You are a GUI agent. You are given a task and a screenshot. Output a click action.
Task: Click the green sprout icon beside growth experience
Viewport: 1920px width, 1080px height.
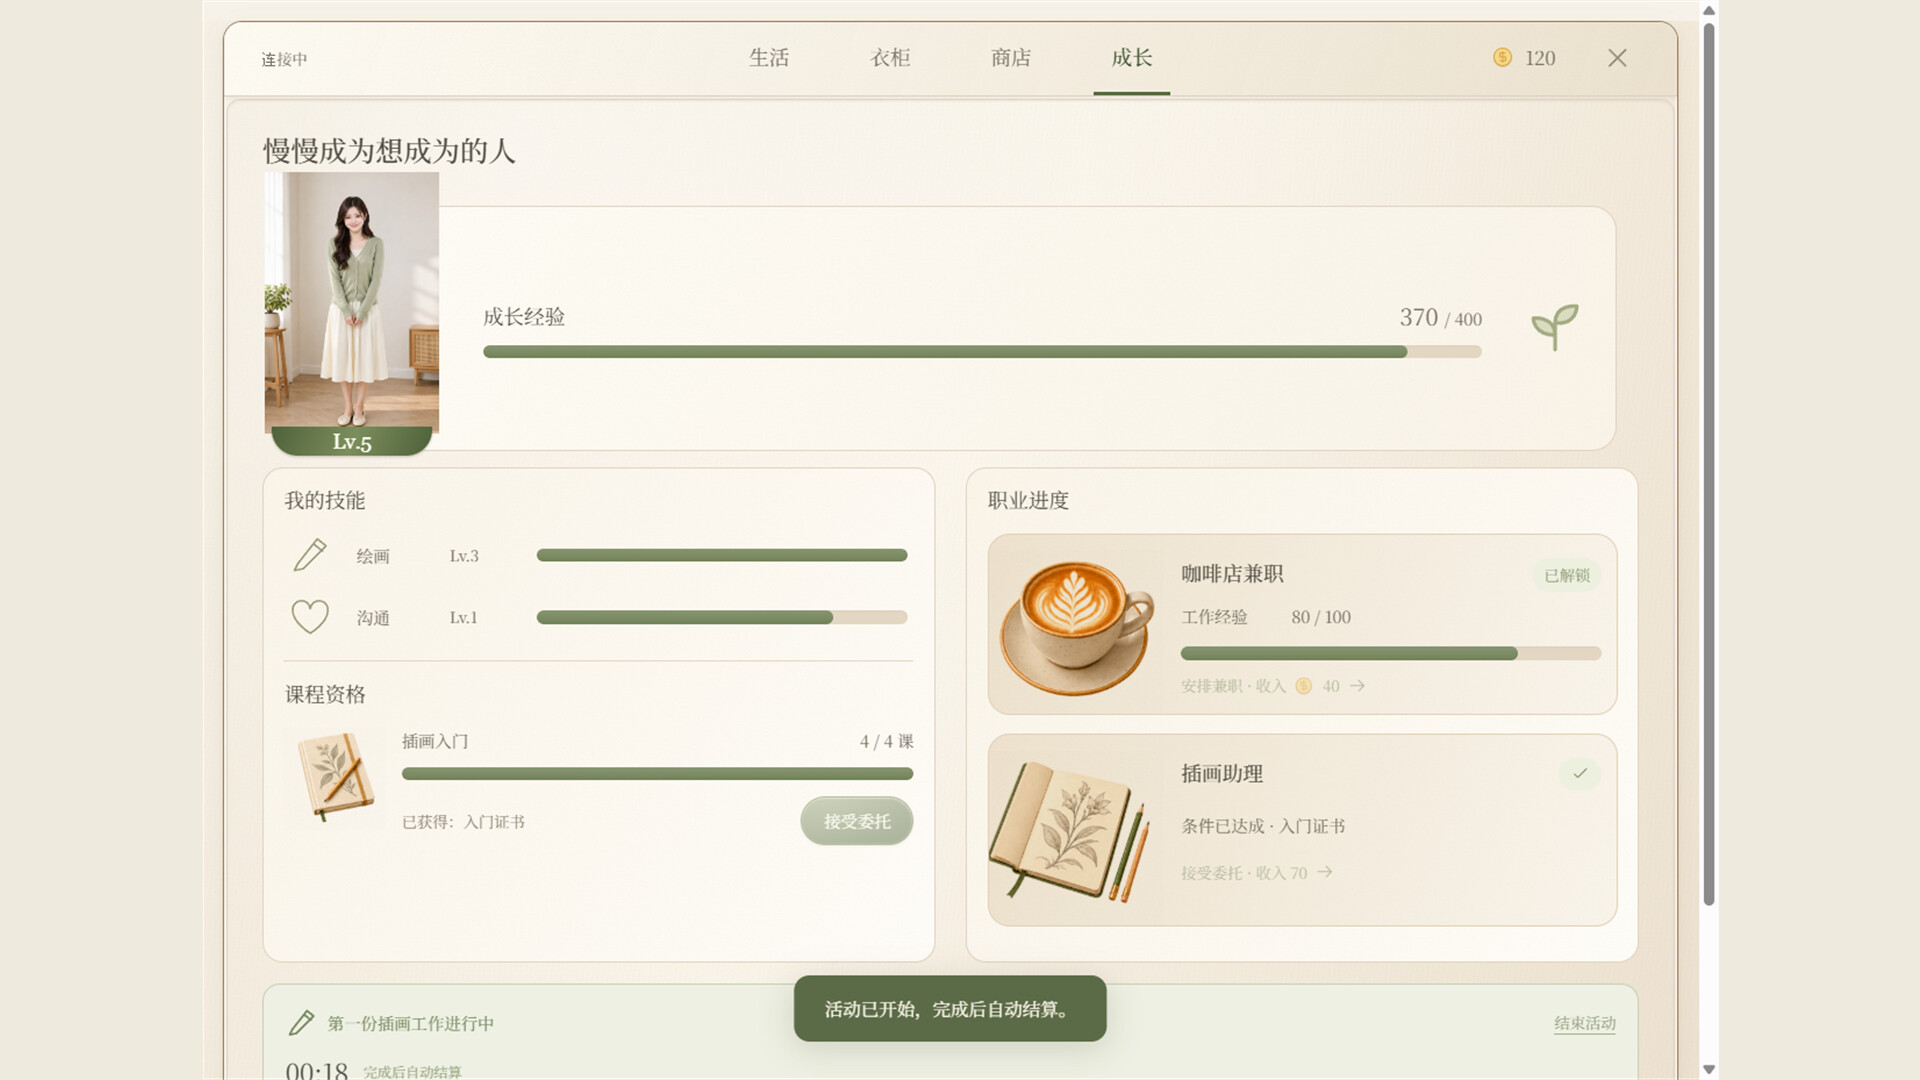pos(1555,327)
